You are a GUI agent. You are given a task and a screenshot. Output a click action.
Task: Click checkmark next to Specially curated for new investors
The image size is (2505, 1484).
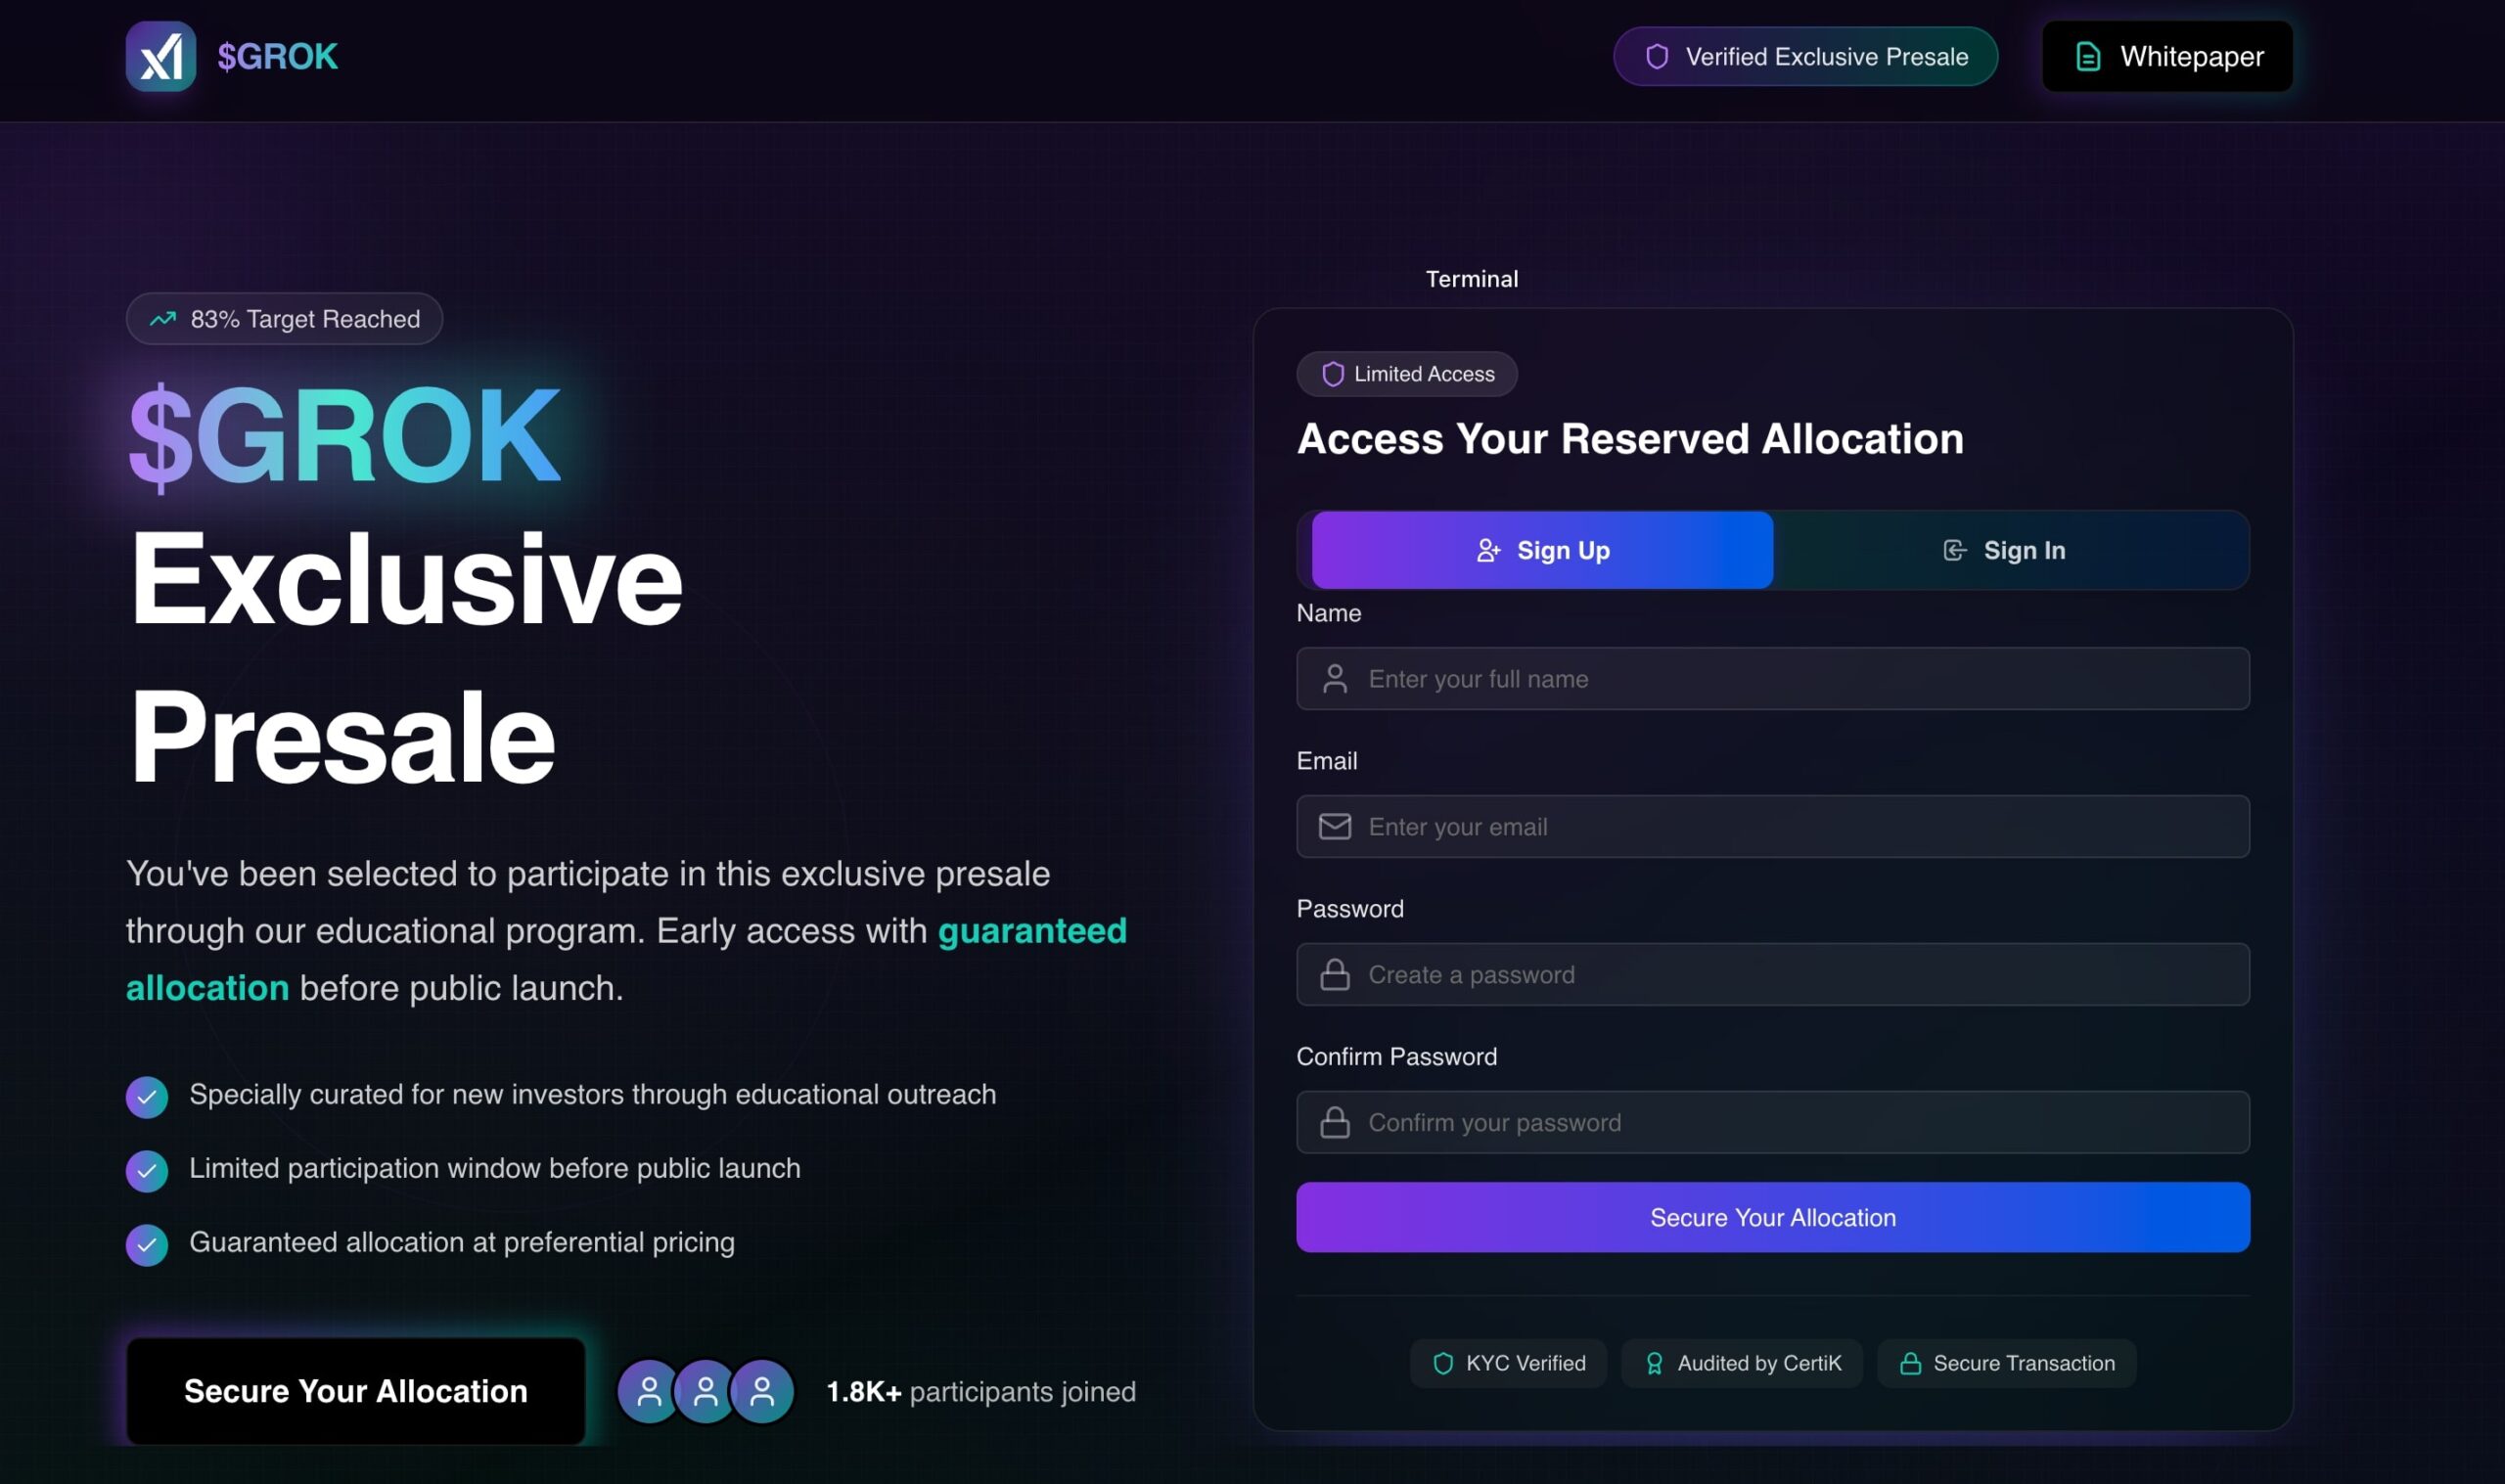(x=147, y=1097)
